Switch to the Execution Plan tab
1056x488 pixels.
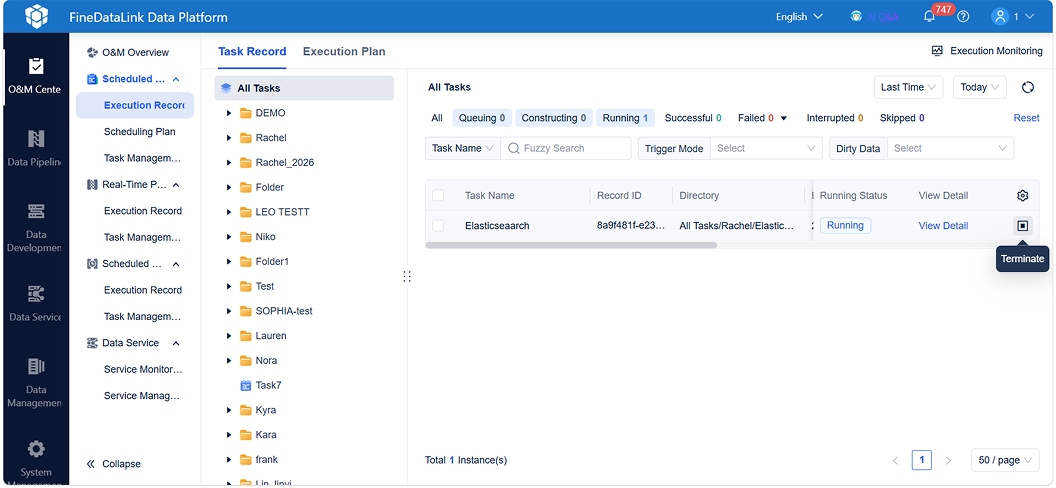(344, 52)
